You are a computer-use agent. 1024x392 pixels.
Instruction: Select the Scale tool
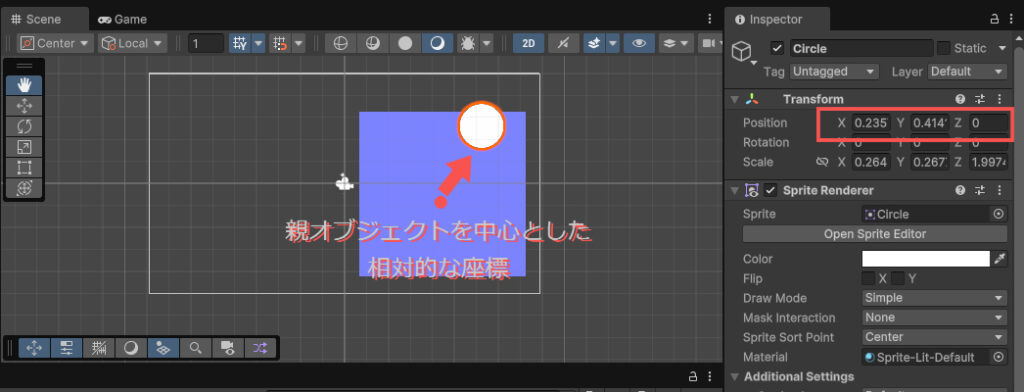[24, 147]
